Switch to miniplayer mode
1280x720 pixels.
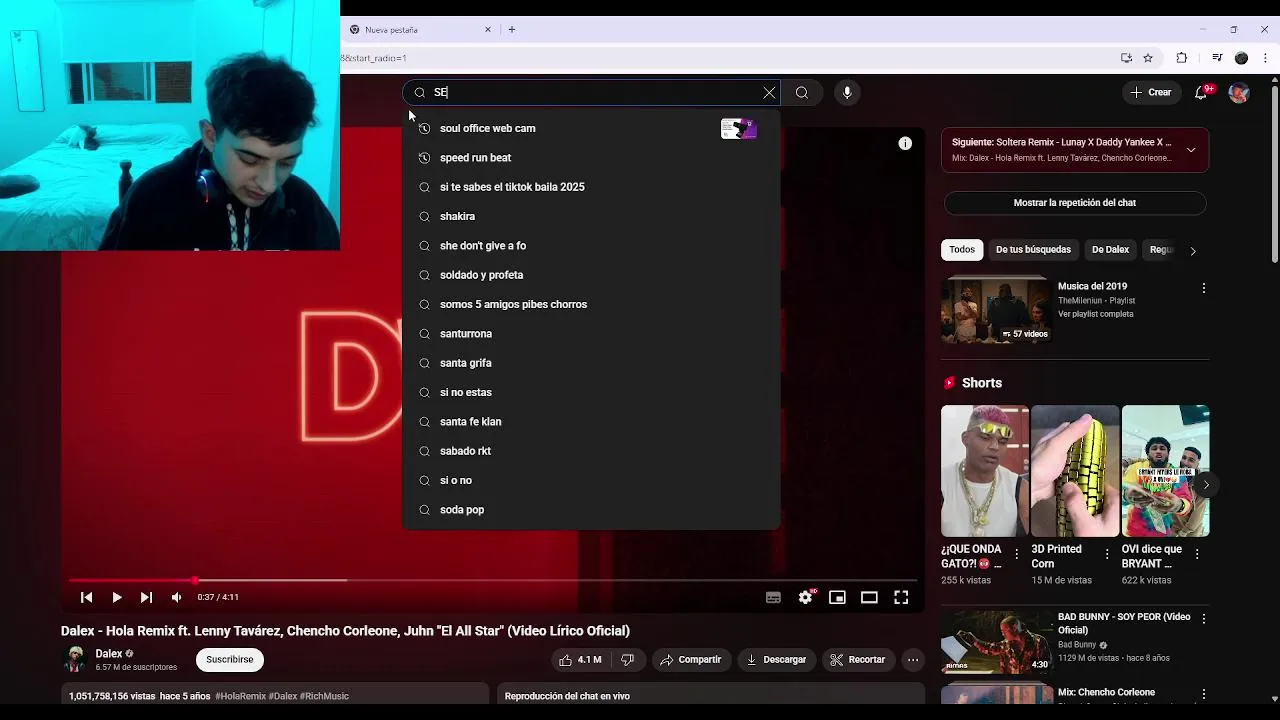(837, 597)
